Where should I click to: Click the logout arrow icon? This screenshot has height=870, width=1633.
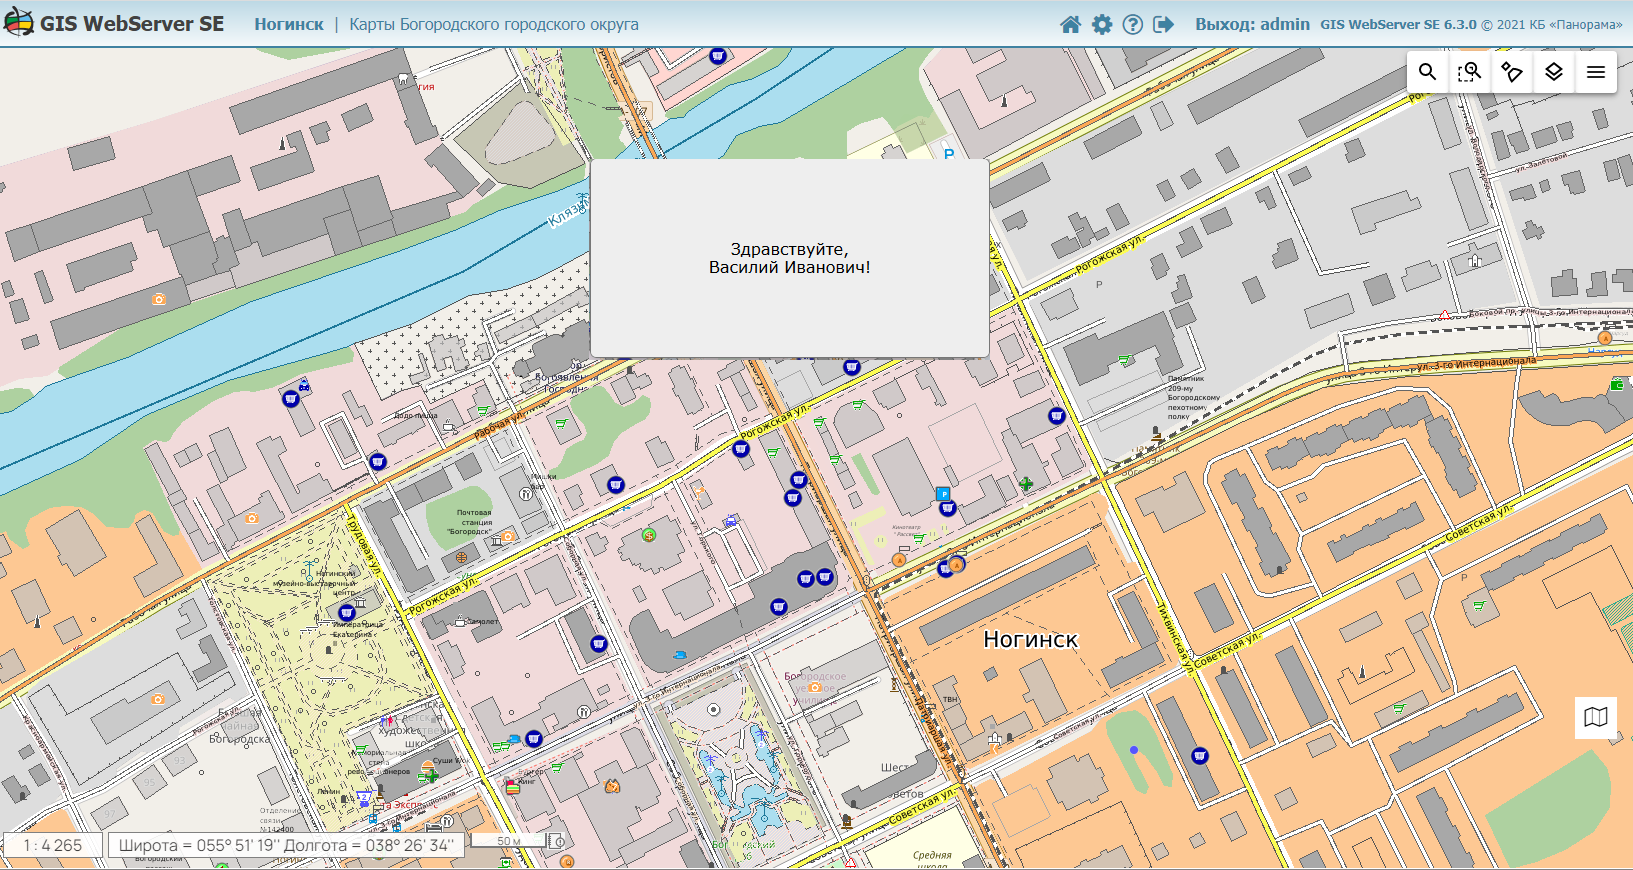[1163, 24]
